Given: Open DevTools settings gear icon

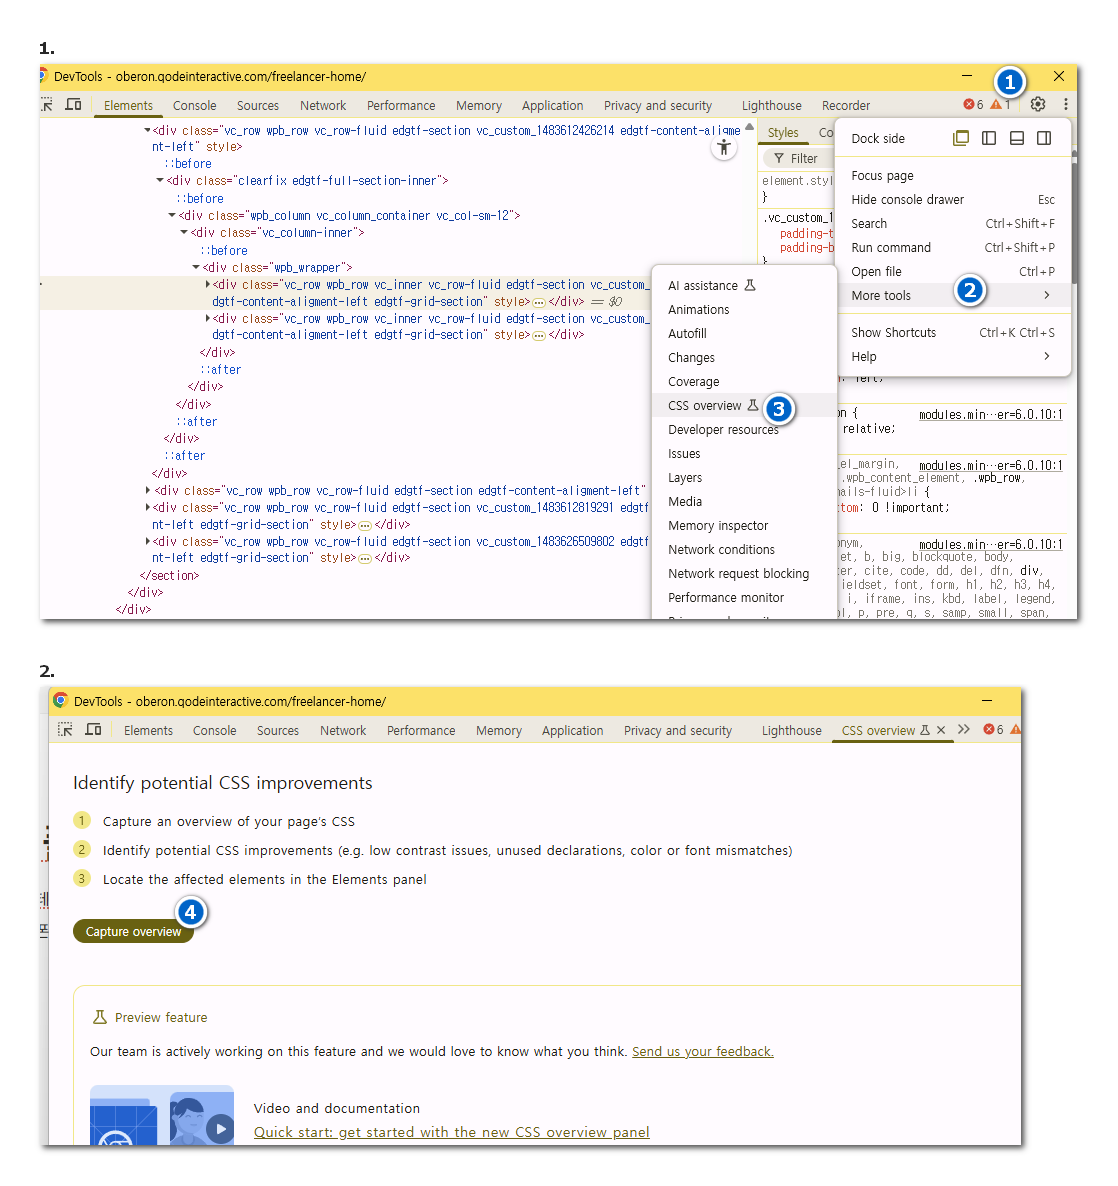Looking at the screenshot, I should [1038, 104].
